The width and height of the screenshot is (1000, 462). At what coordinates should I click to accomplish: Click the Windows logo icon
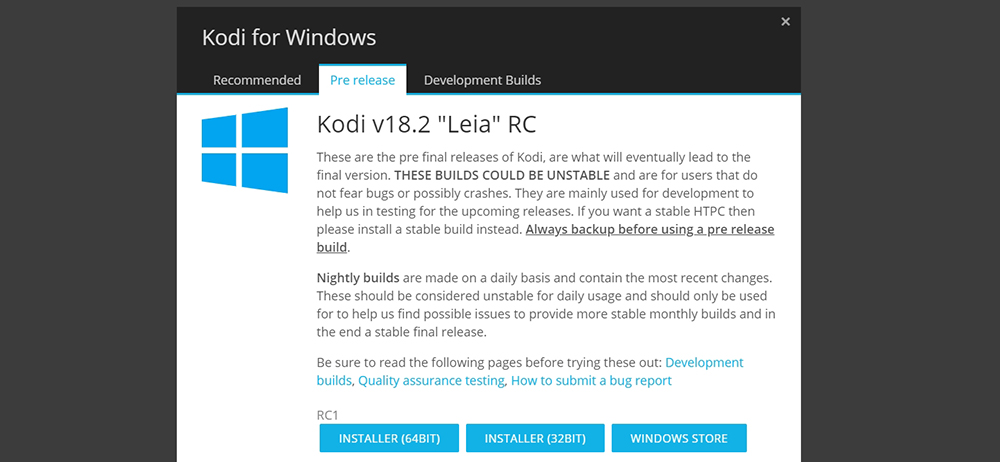pyautogui.click(x=245, y=150)
